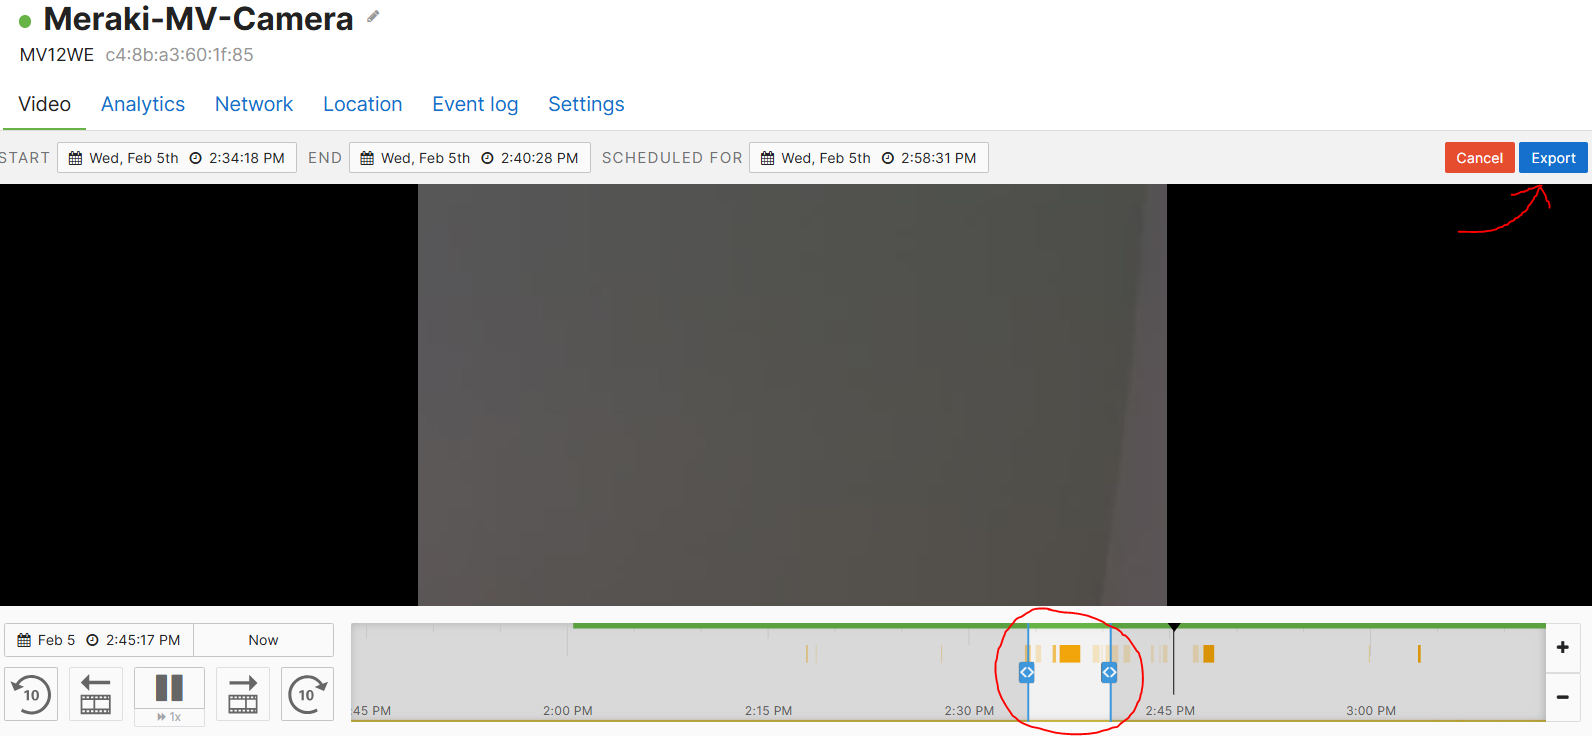Open the START date and time picker
The height and width of the screenshot is (736, 1592).
[177, 158]
